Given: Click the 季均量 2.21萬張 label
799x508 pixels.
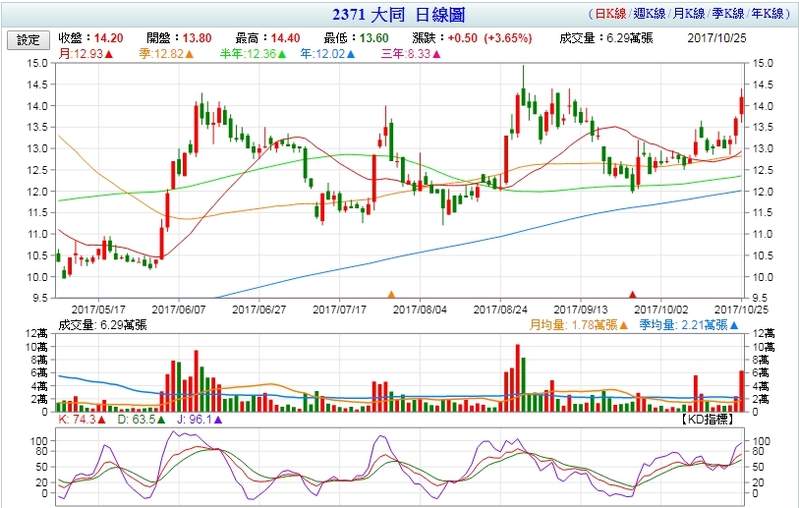Looking at the screenshot, I should [689, 325].
